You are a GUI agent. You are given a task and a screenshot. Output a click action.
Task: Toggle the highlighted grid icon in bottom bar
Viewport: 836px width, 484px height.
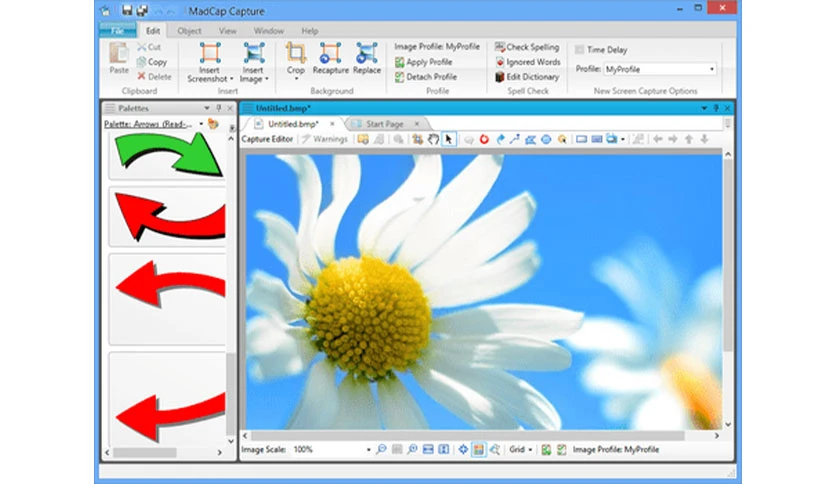(x=478, y=450)
